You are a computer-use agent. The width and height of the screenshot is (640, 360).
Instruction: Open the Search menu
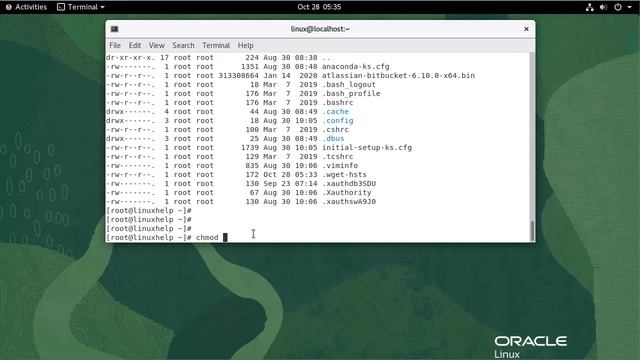183,45
